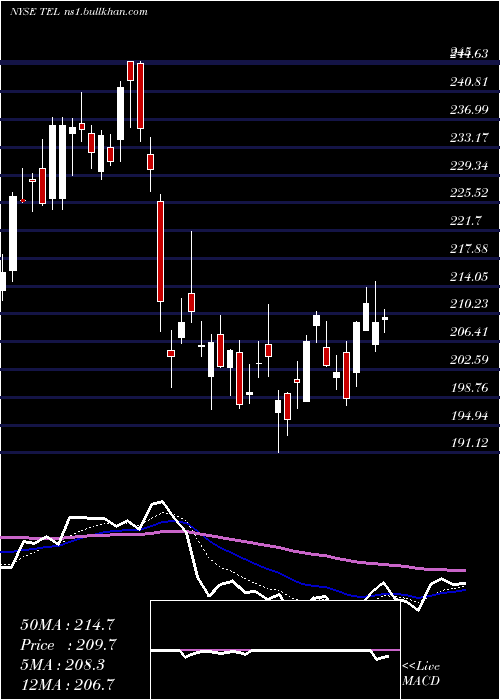Select the 210.23 price axis label

pyautogui.click(x=469, y=304)
